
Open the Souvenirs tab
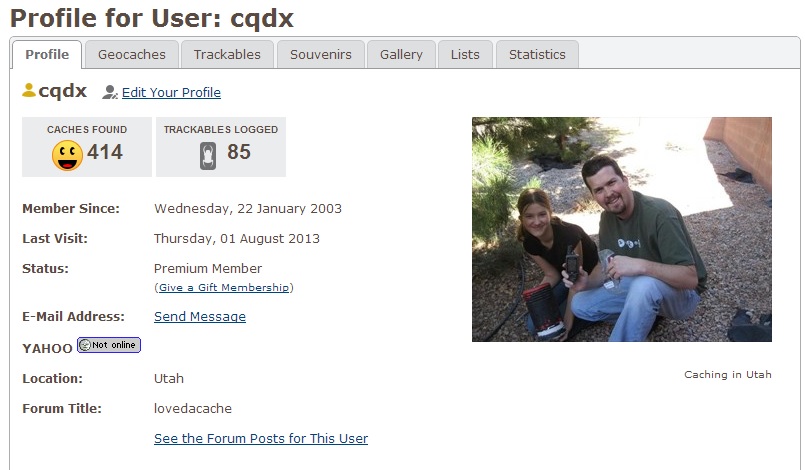tap(321, 54)
